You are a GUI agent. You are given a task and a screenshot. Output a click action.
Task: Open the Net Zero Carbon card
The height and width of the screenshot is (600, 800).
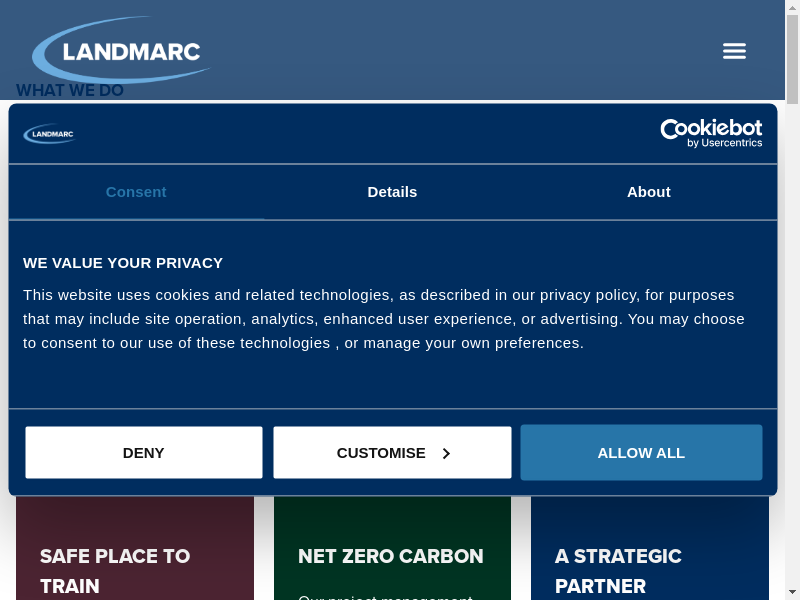[x=391, y=556]
